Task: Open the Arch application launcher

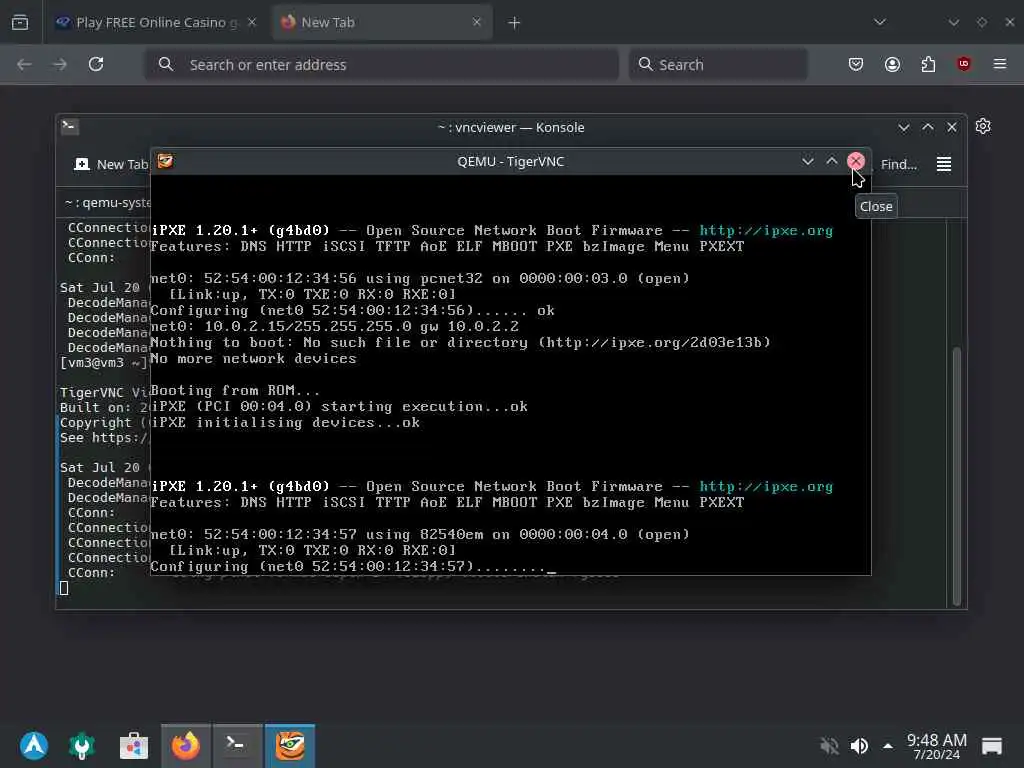Action: click(34, 746)
